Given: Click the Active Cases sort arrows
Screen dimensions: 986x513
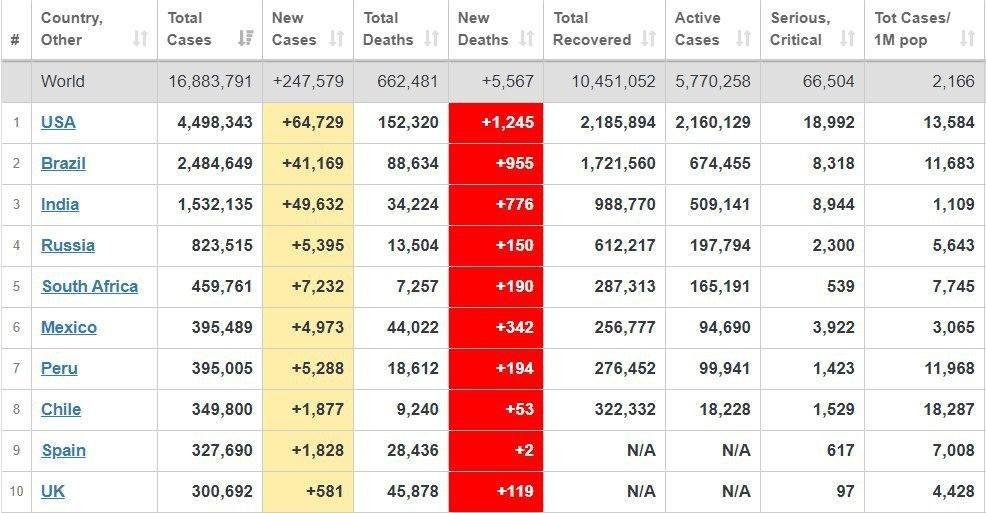Looking at the screenshot, I should (743, 40).
